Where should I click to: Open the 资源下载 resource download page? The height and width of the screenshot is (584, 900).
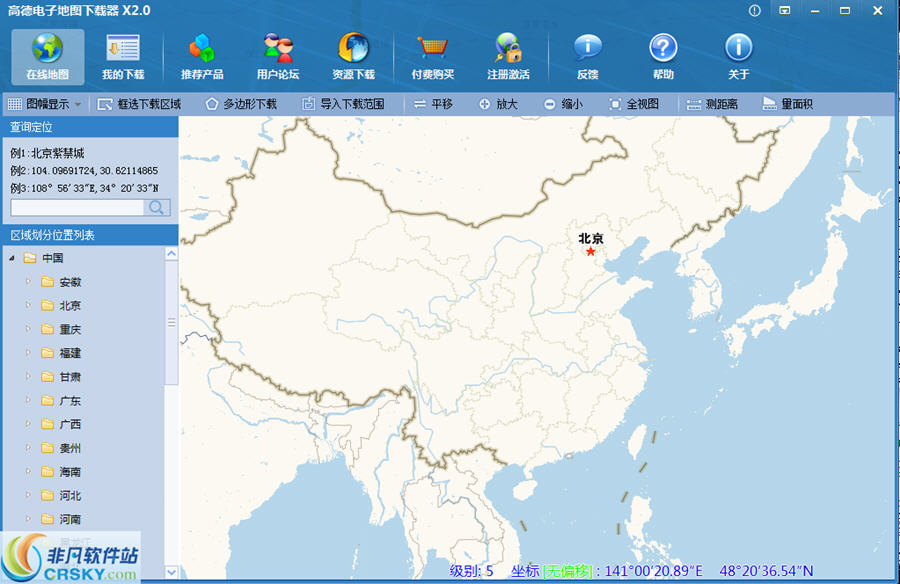(x=354, y=55)
